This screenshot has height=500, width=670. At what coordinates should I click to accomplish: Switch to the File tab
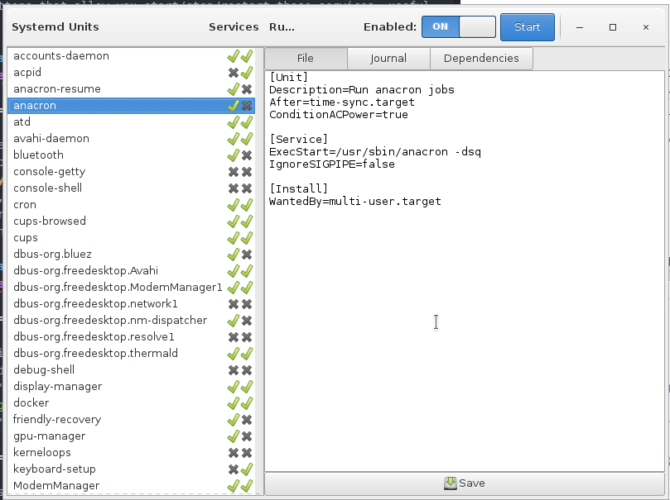tap(306, 58)
